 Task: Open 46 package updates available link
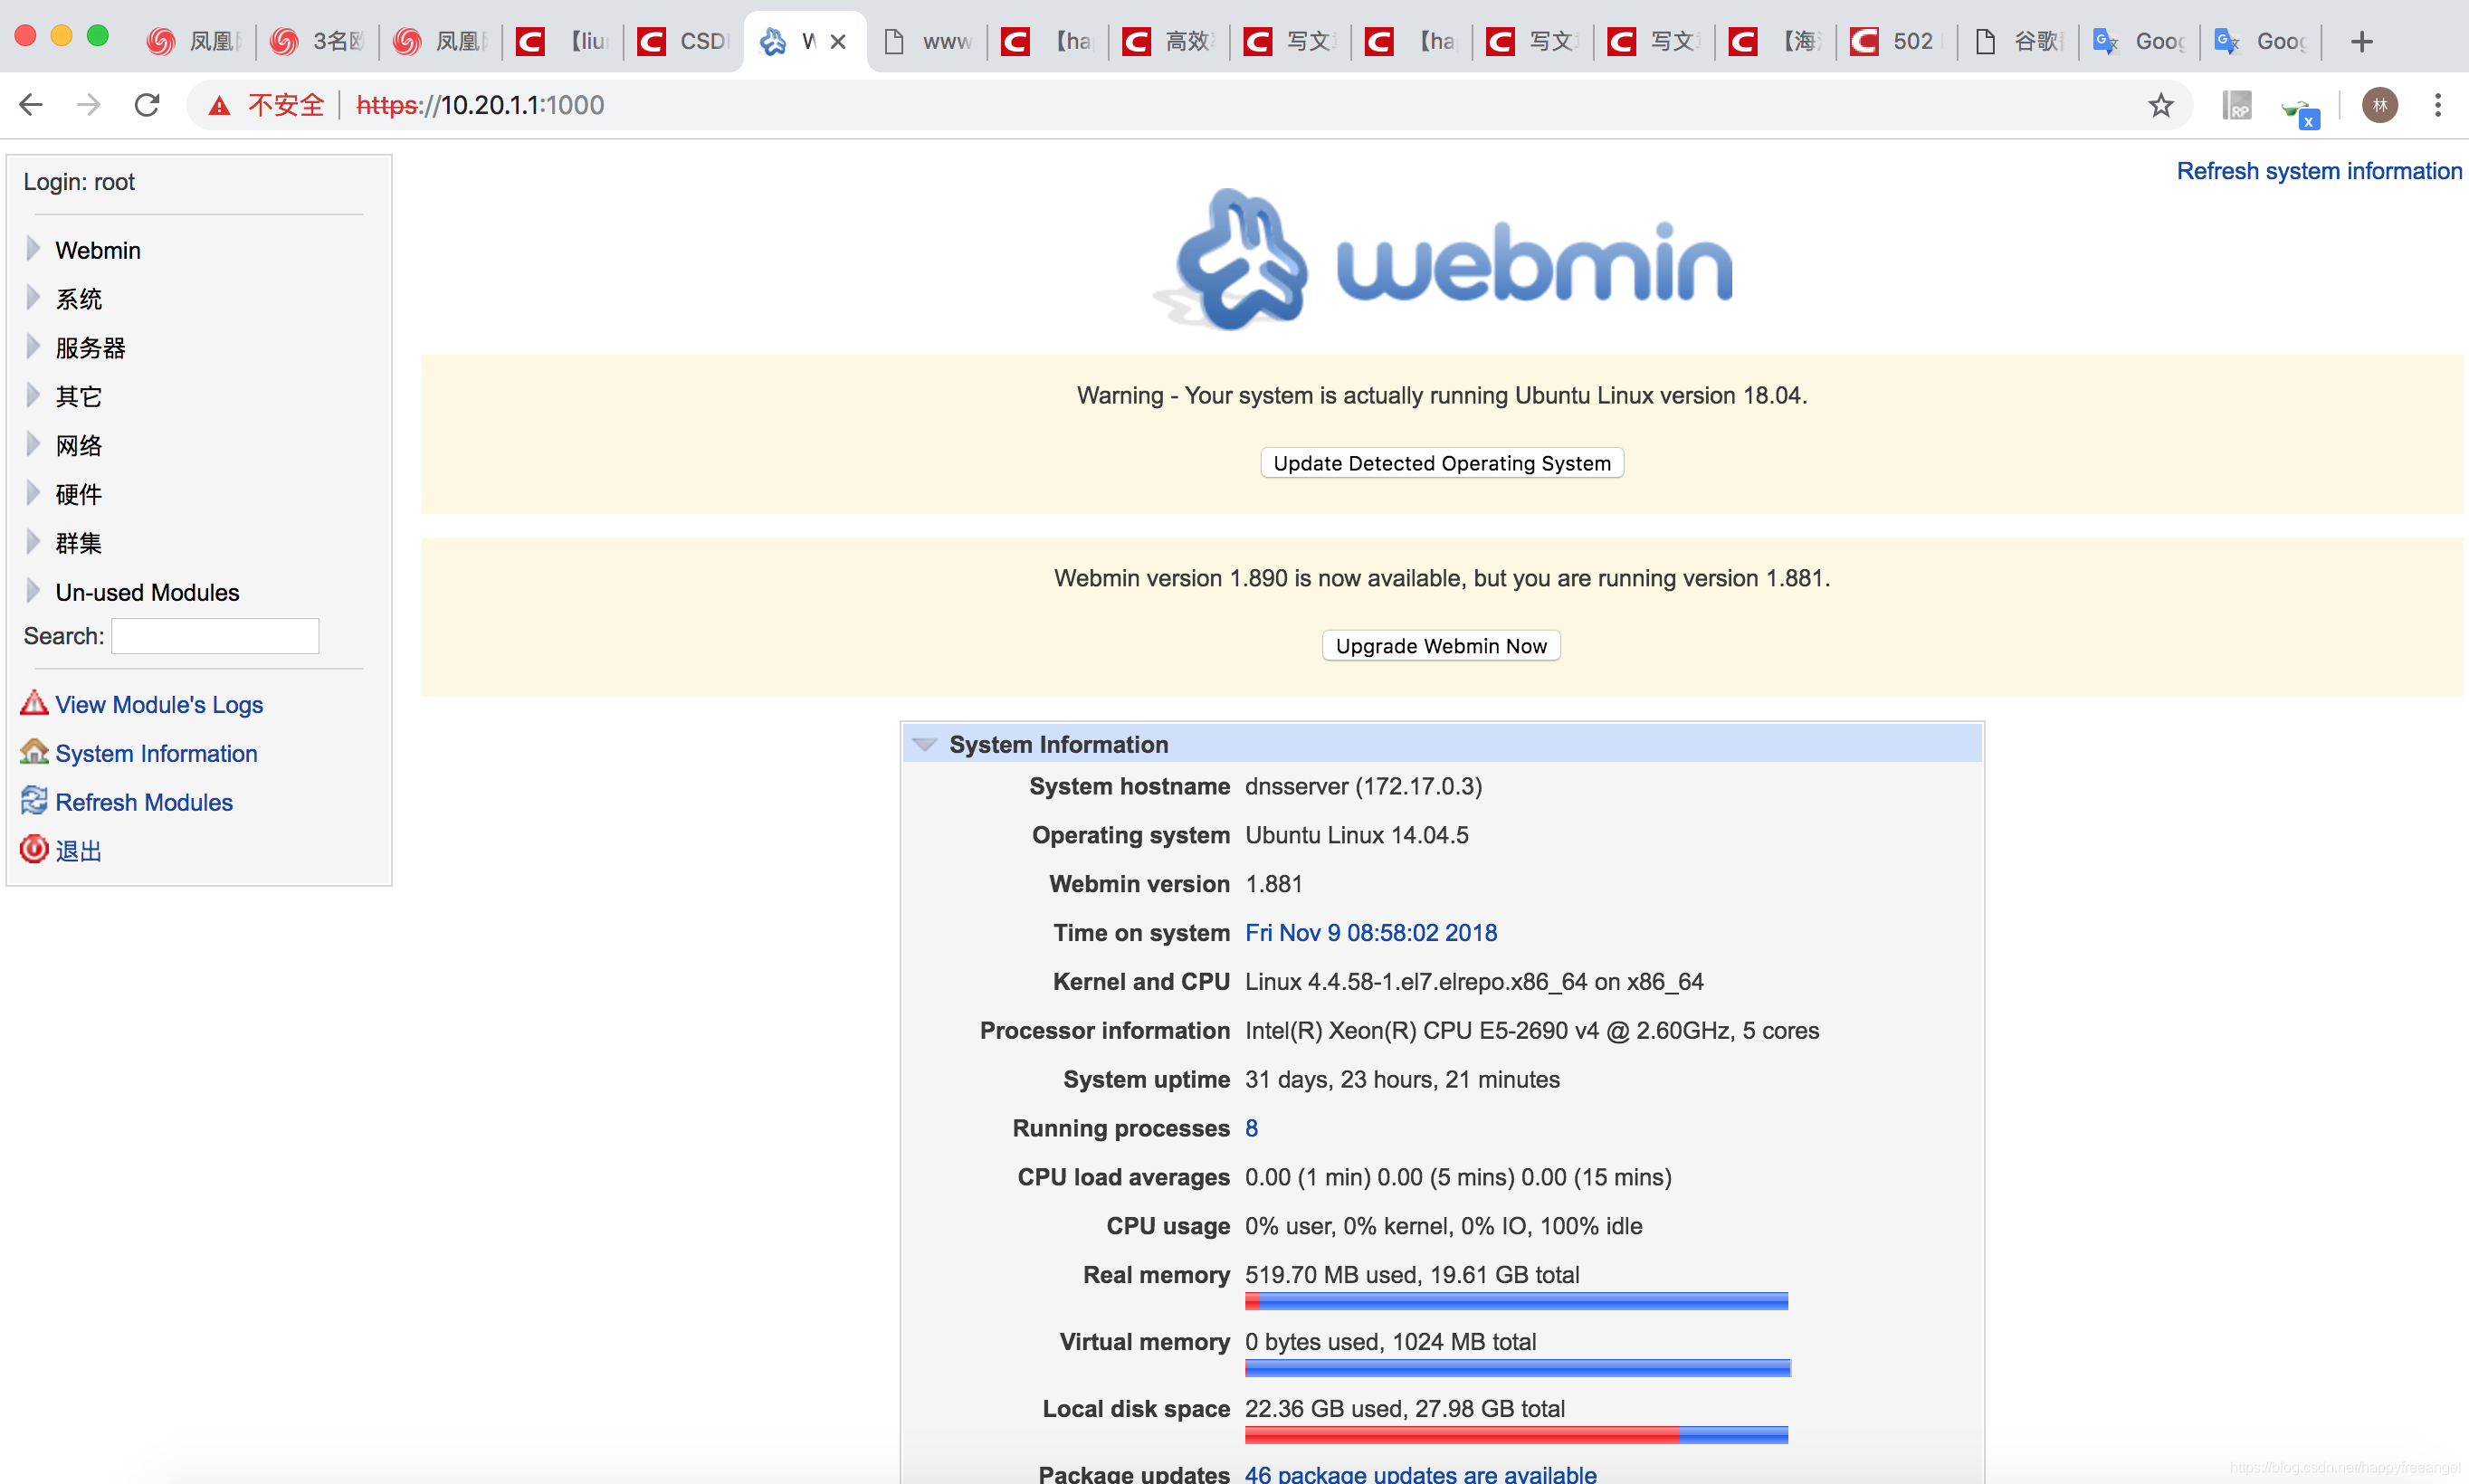click(1420, 1473)
